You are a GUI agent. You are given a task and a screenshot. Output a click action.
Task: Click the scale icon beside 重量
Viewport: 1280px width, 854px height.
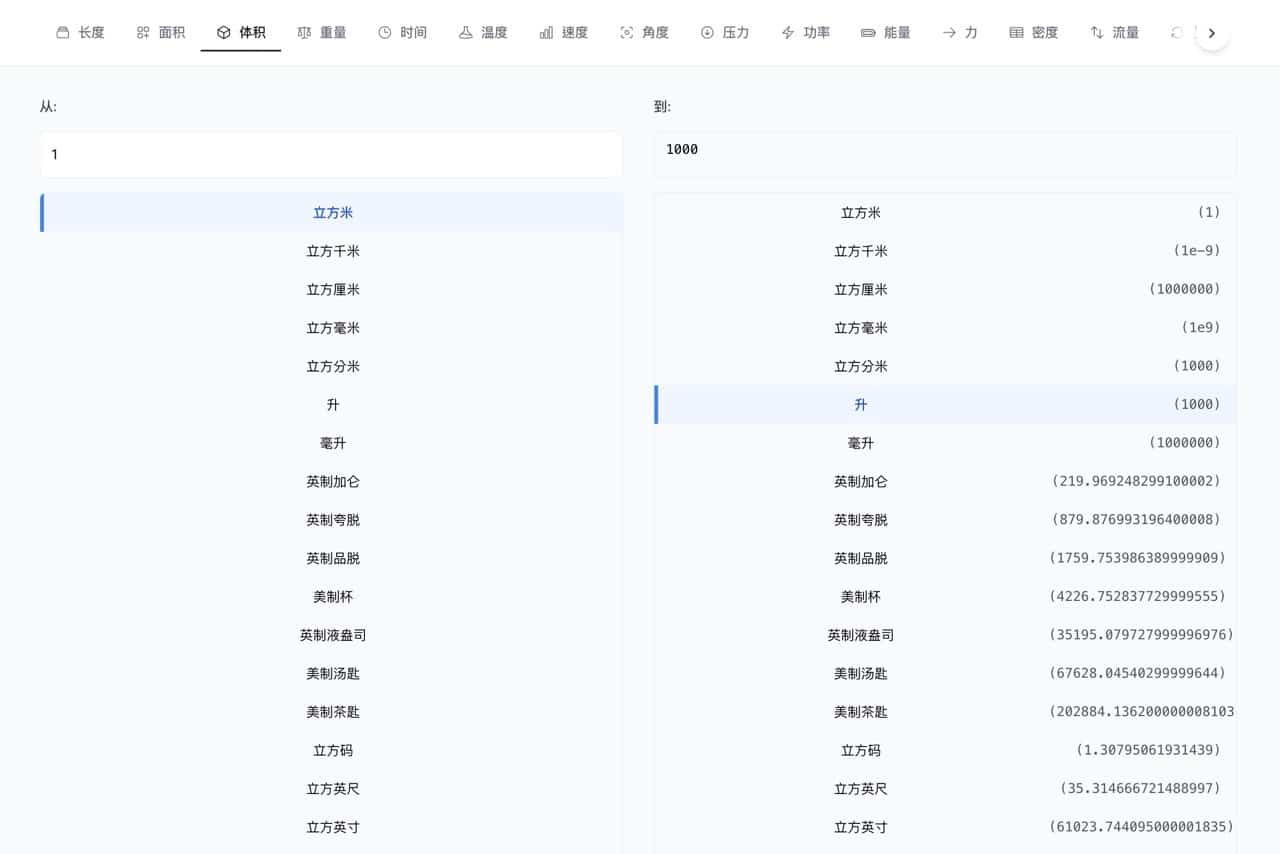click(305, 33)
